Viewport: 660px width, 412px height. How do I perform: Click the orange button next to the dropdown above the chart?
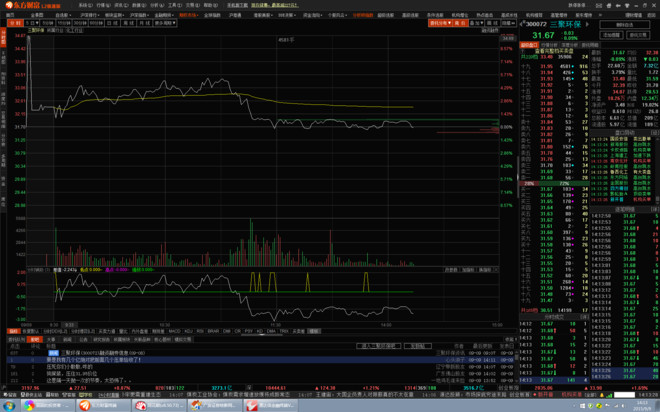pyautogui.click(x=460, y=23)
